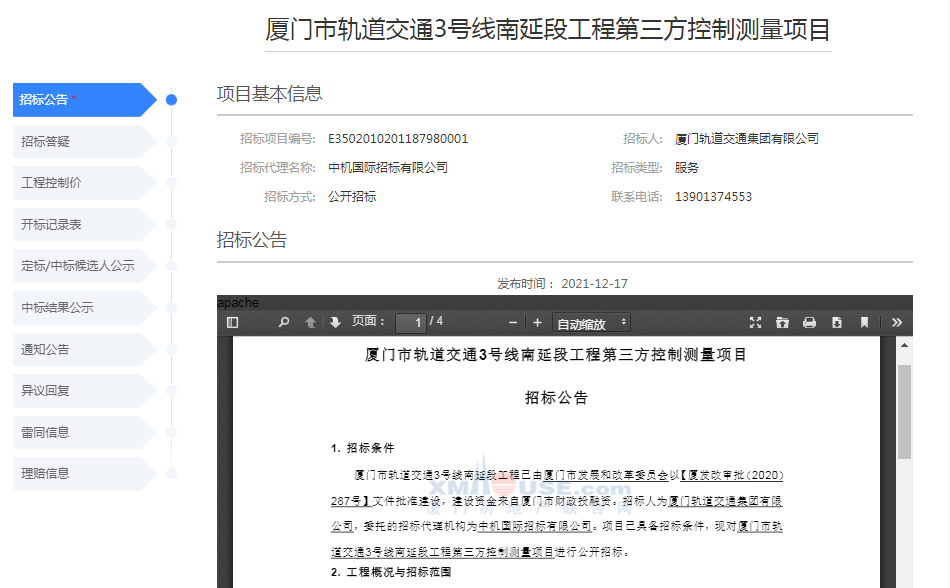Go to the previous PDF page
This screenshot has width=950, height=588.
(310, 323)
